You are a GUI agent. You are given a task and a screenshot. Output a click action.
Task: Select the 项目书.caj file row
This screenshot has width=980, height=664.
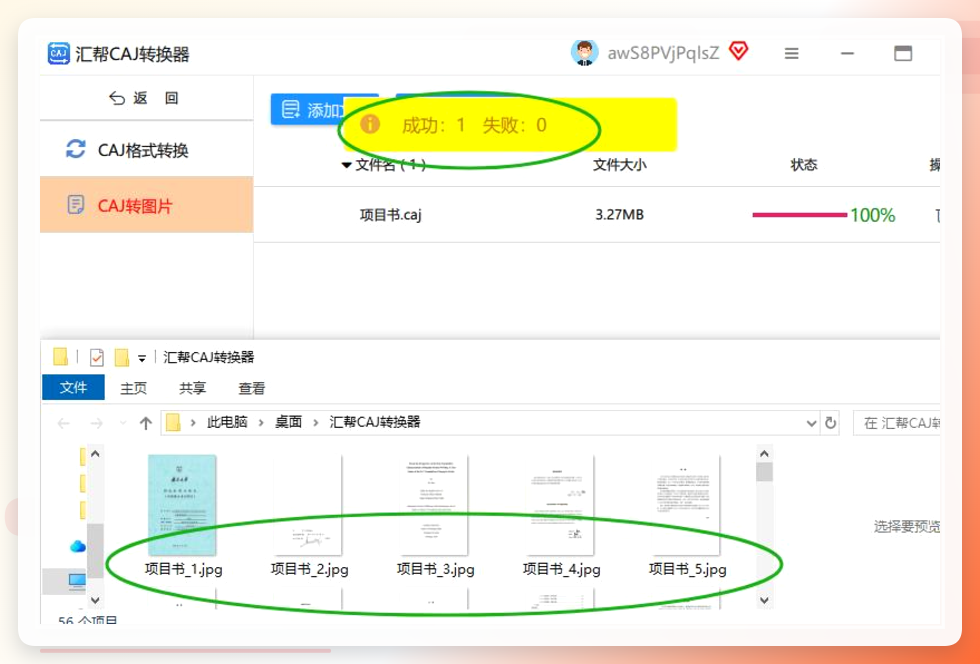[x=597, y=215]
